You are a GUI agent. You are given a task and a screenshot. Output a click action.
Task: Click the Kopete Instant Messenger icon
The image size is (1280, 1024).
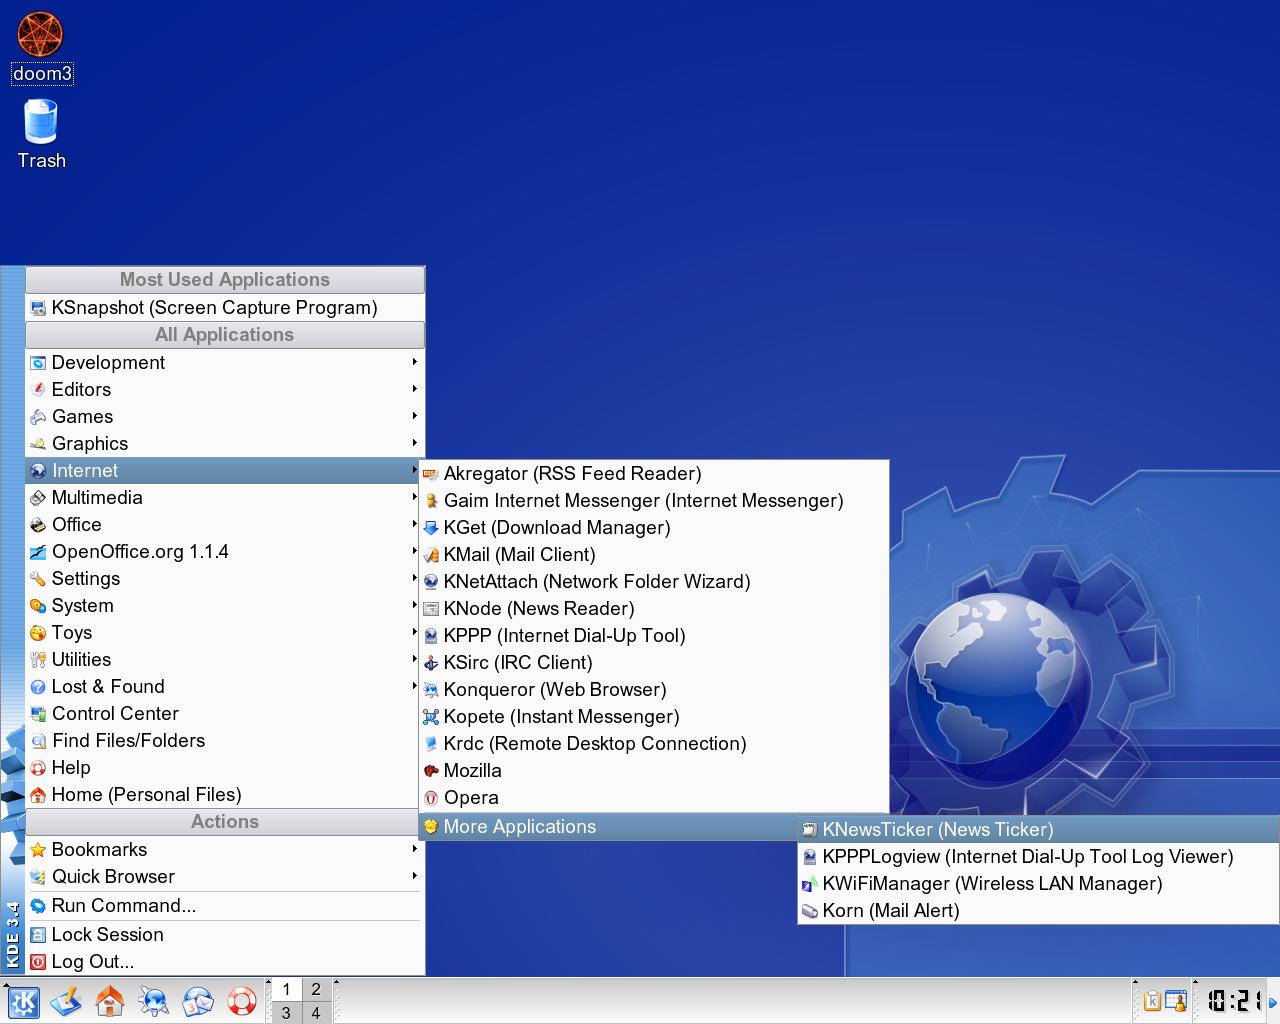click(x=431, y=717)
